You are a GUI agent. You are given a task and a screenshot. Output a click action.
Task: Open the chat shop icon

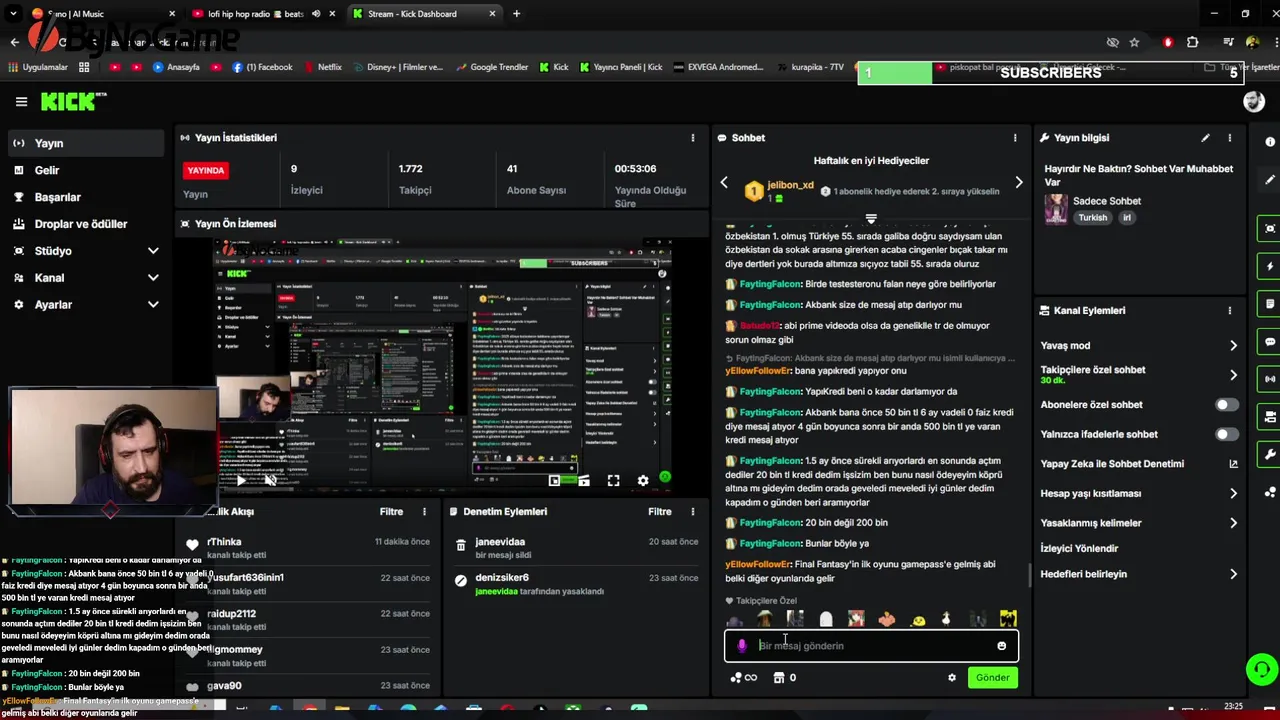(779, 678)
